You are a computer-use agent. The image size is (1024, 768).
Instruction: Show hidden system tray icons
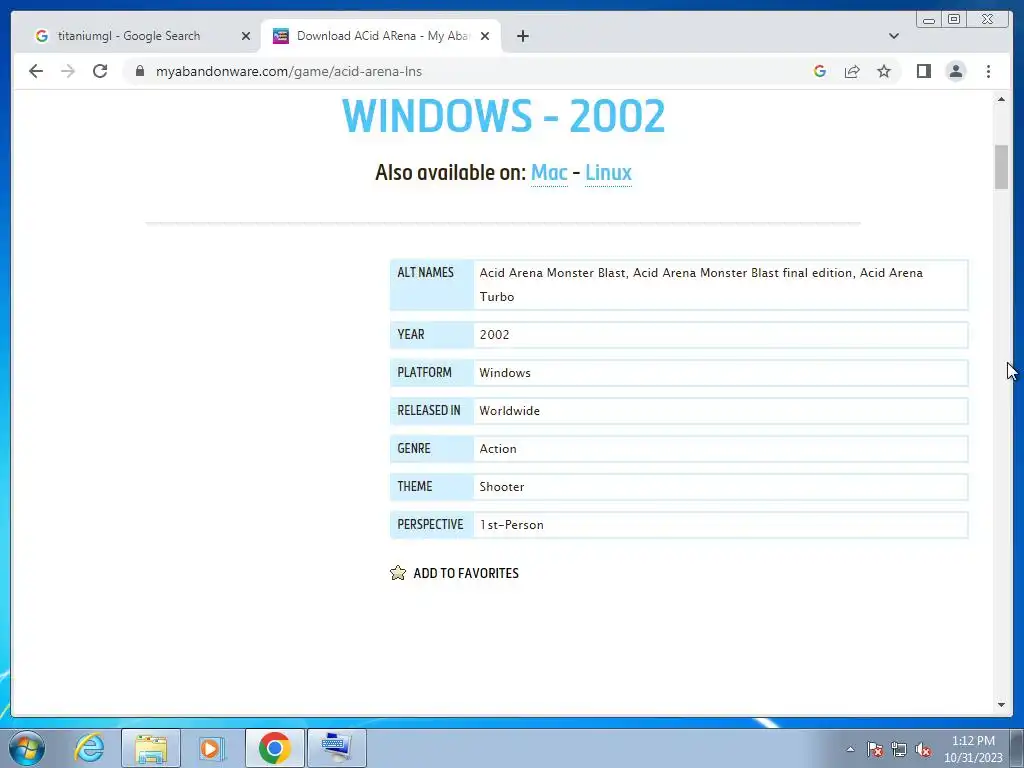coord(850,749)
